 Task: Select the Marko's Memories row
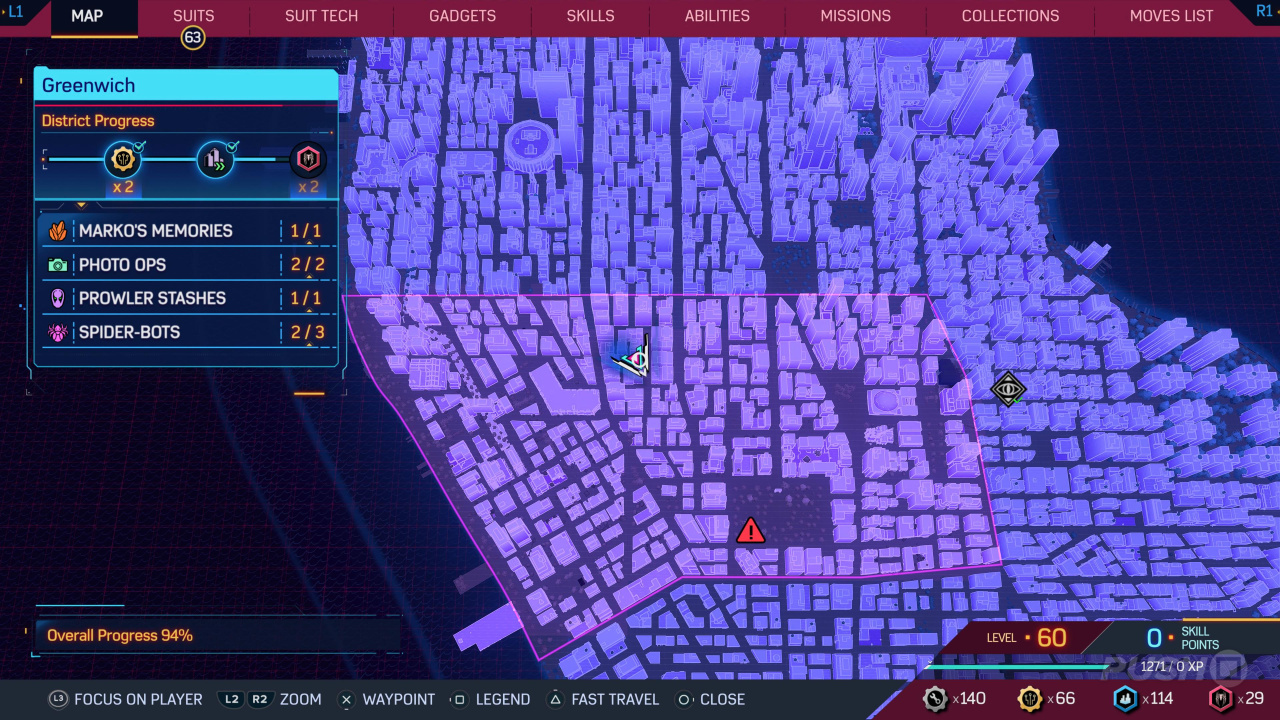coord(185,231)
